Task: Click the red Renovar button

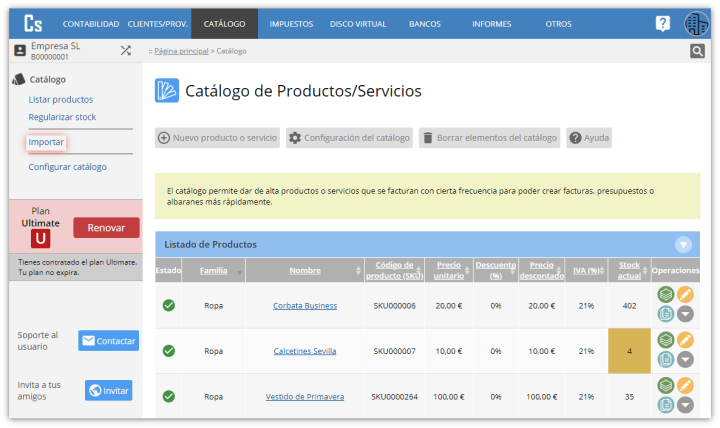Action: (106, 228)
